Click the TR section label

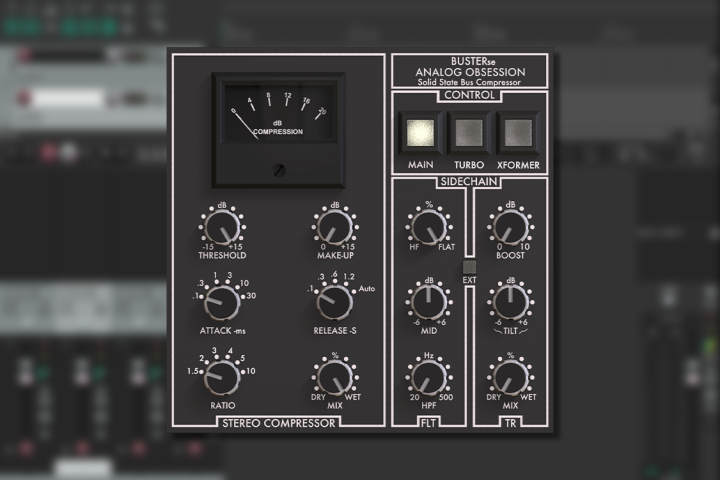point(510,423)
